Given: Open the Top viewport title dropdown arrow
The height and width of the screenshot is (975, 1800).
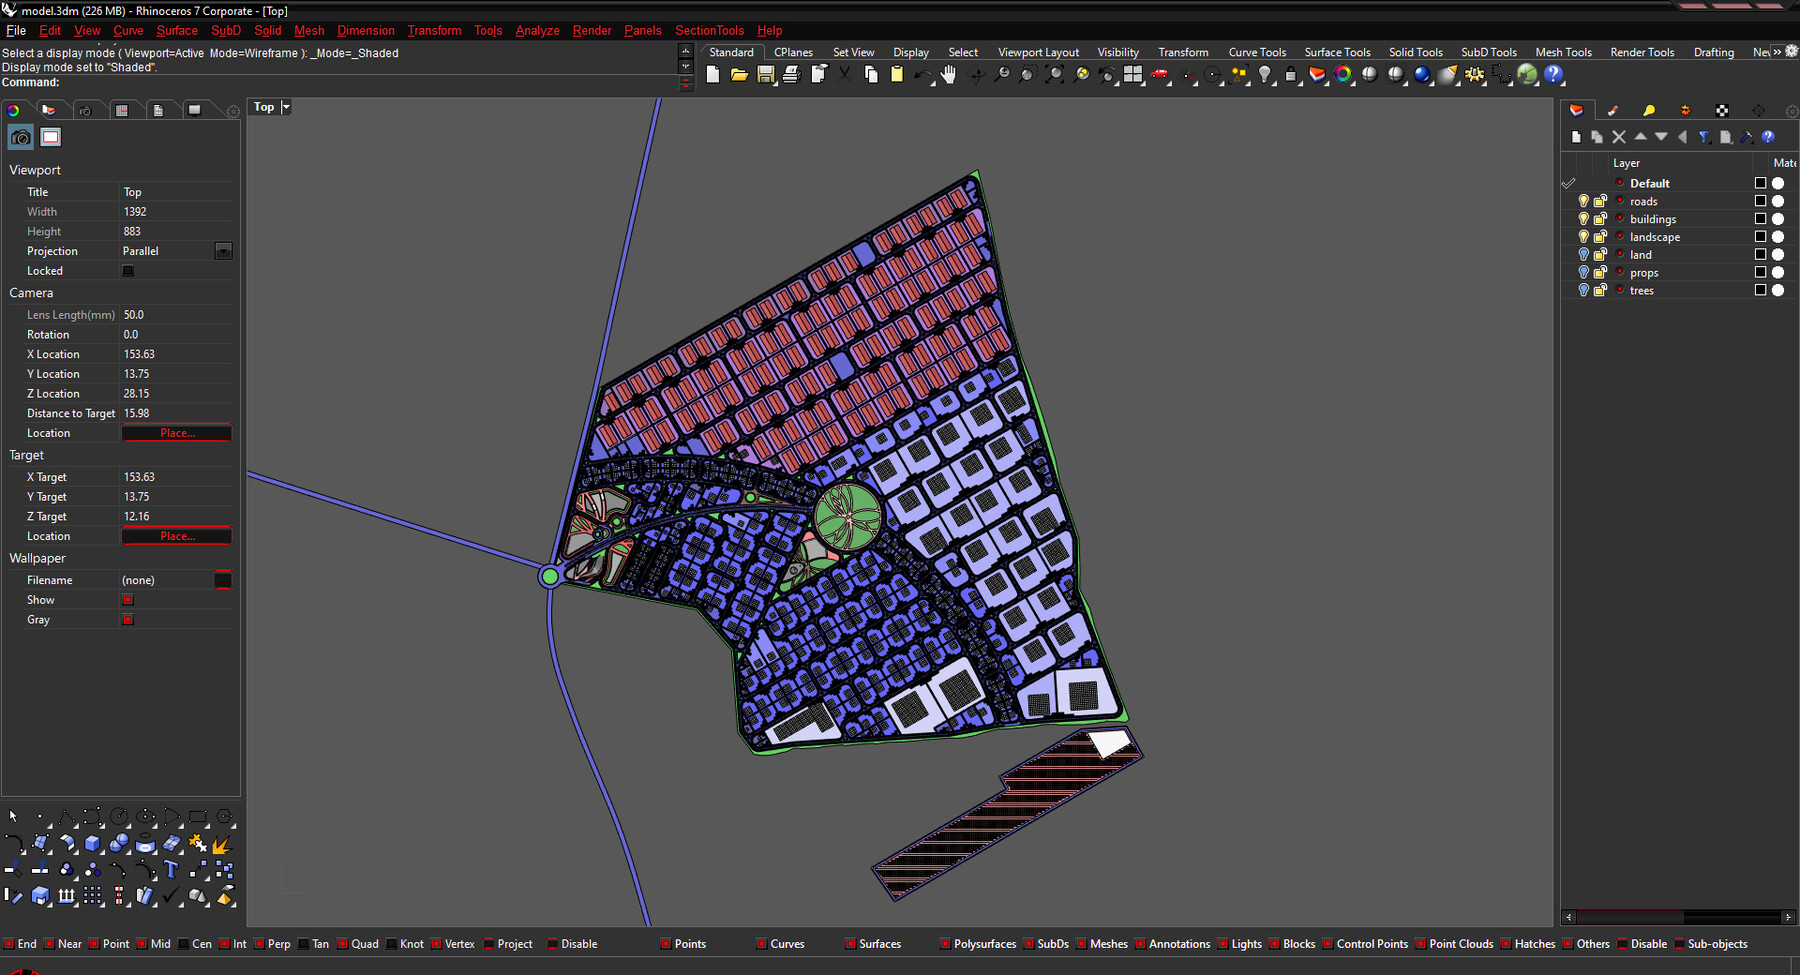Looking at the screenshot, I should (x=286, y=107).
